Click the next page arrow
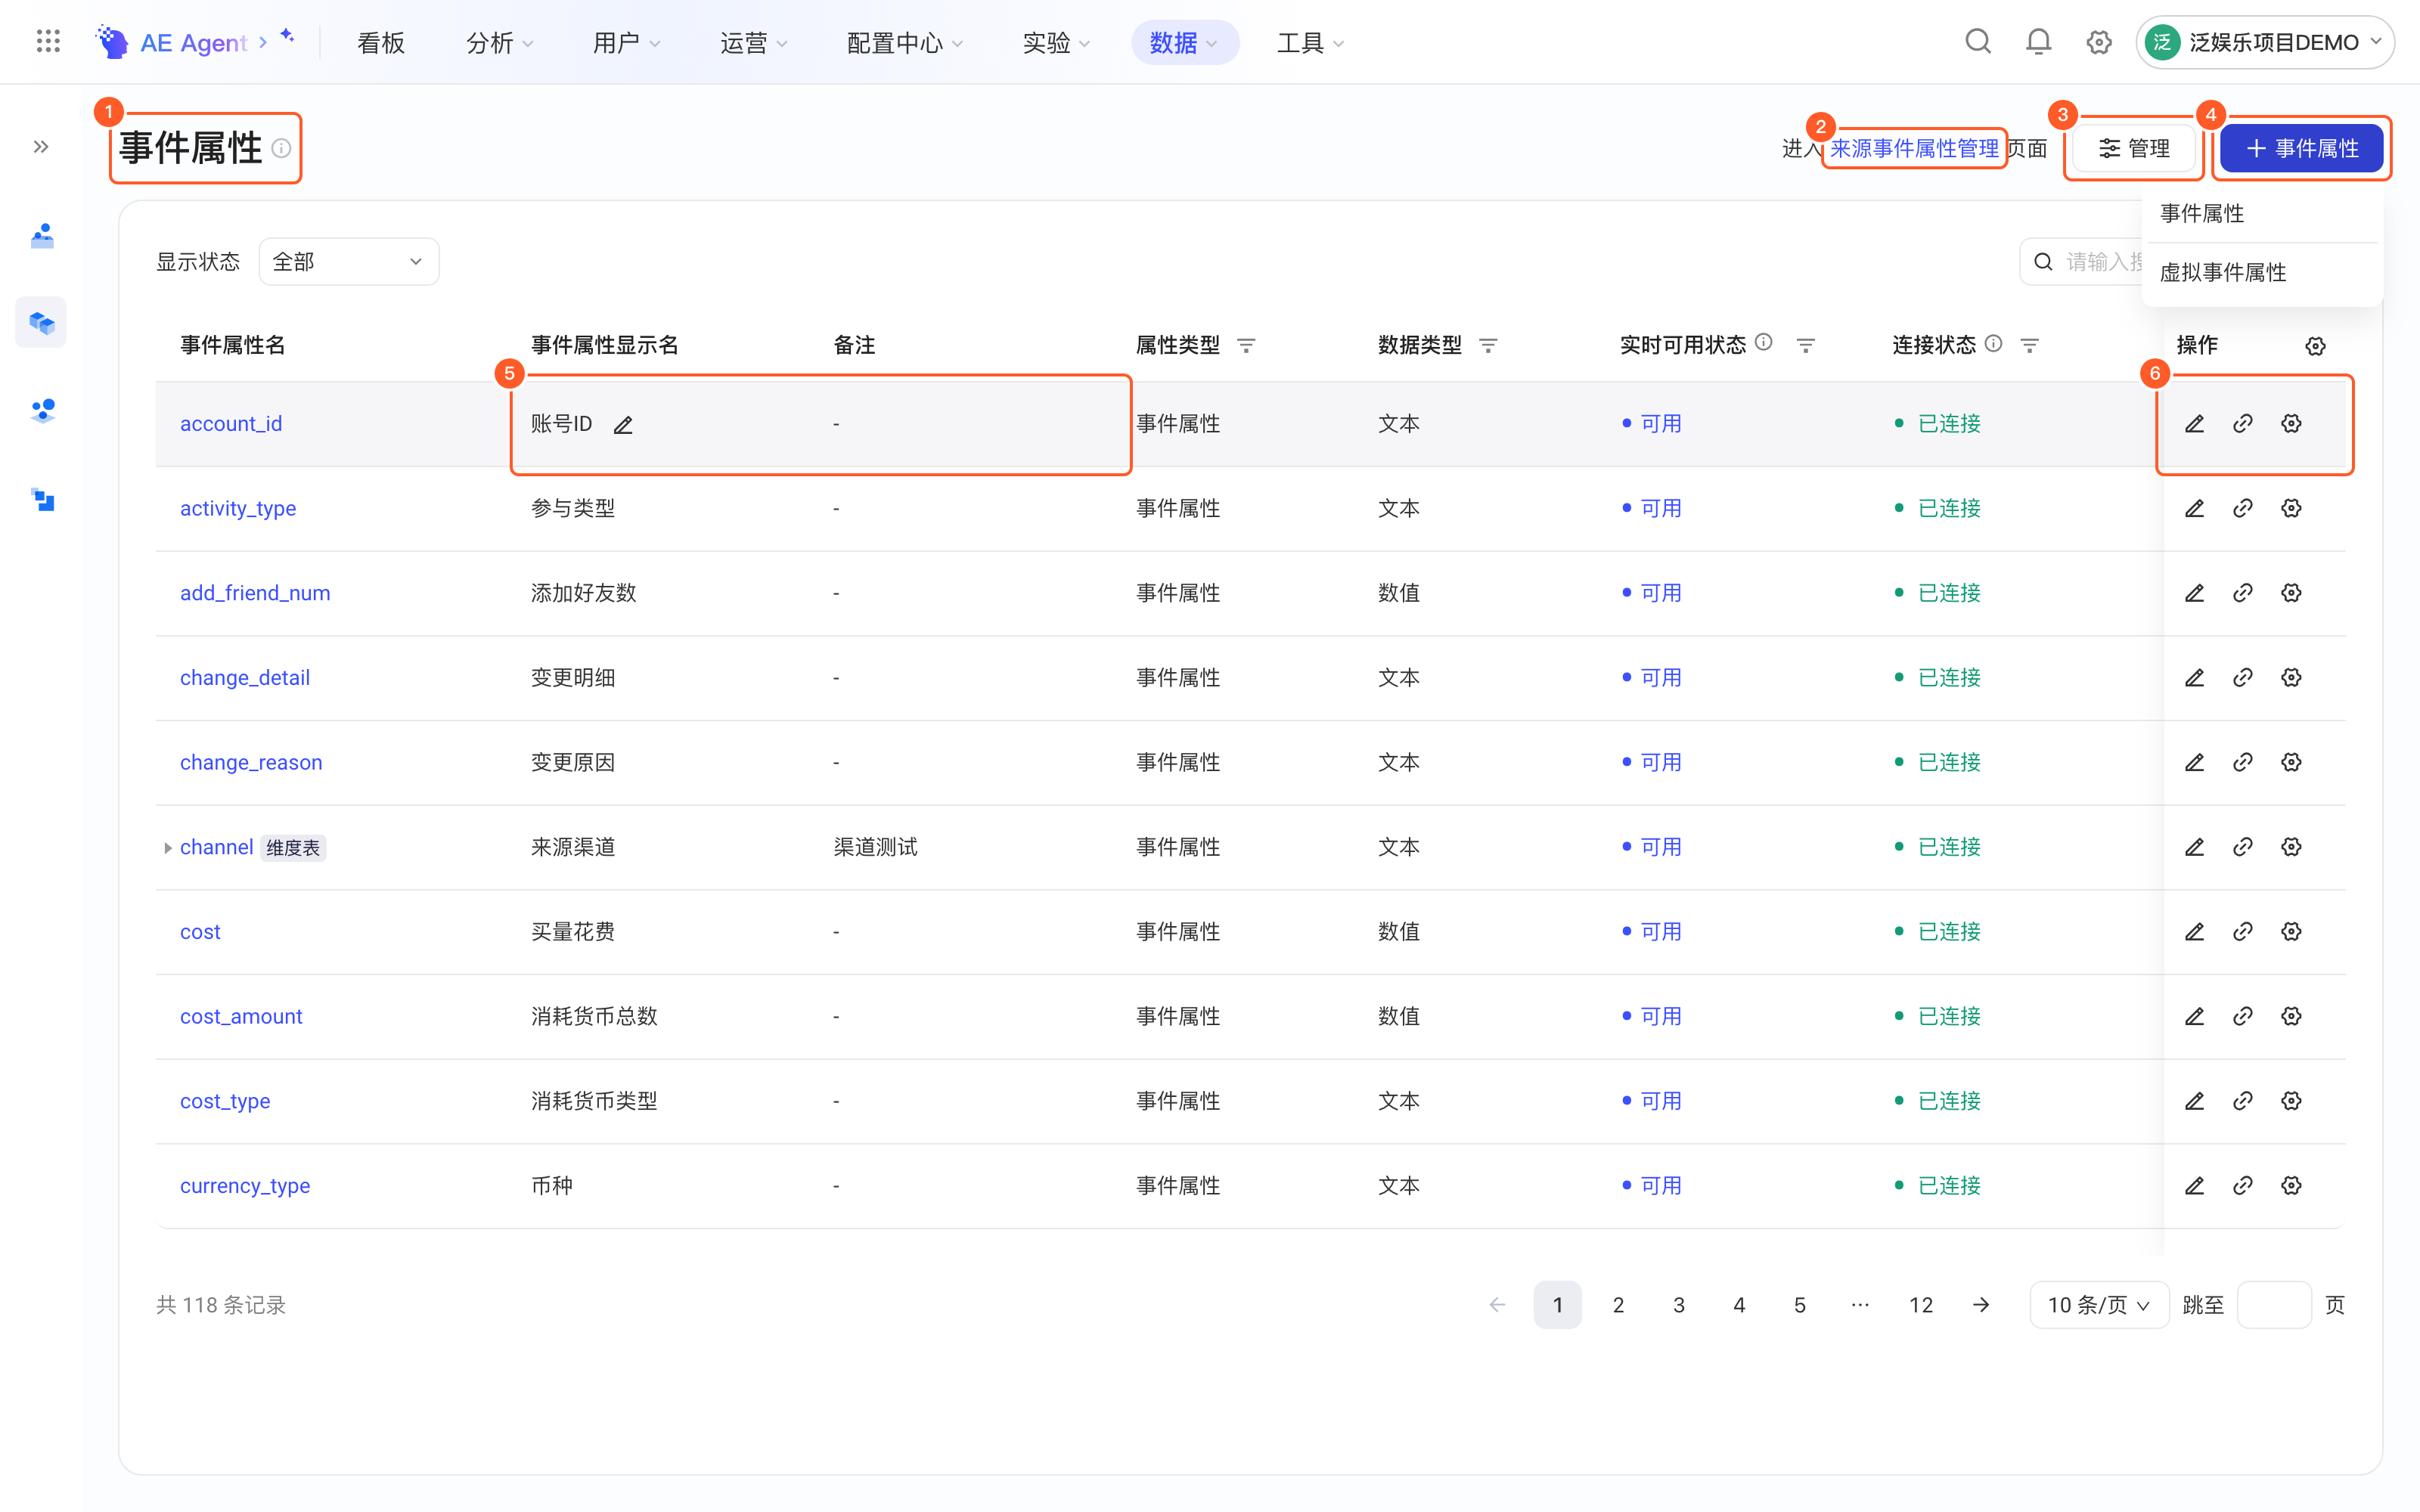 (1981, 1305)
